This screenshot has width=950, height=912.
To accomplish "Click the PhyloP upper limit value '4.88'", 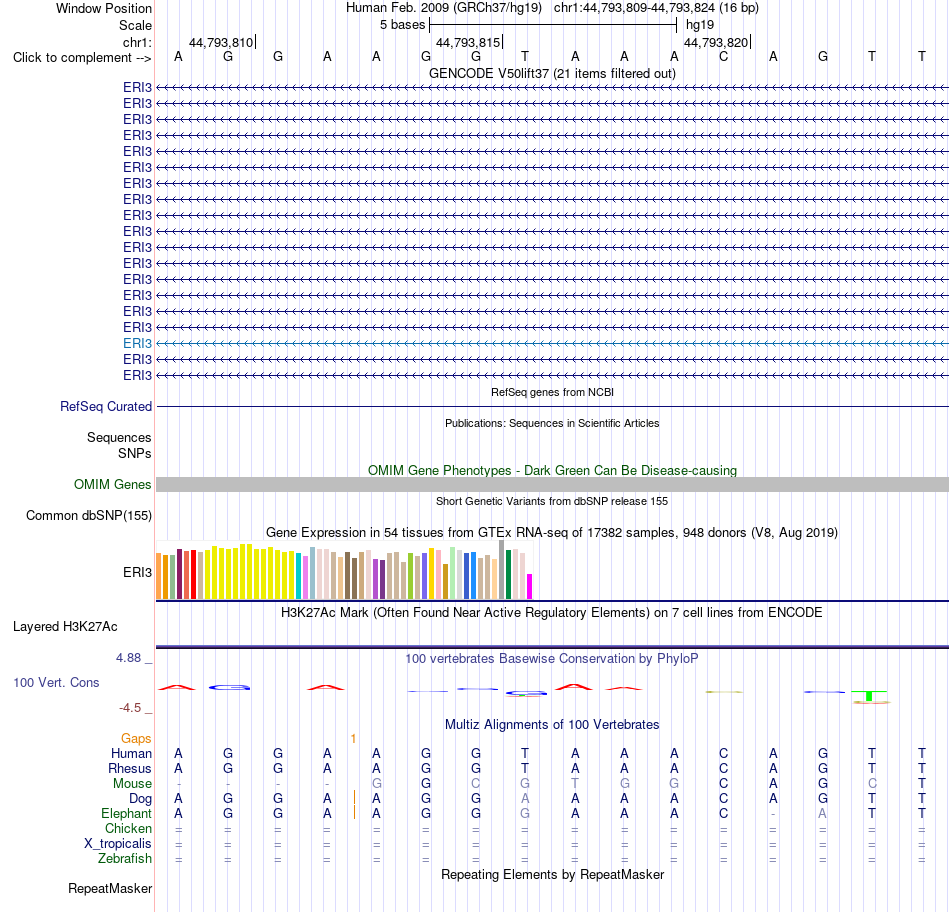I will [128, 657].
